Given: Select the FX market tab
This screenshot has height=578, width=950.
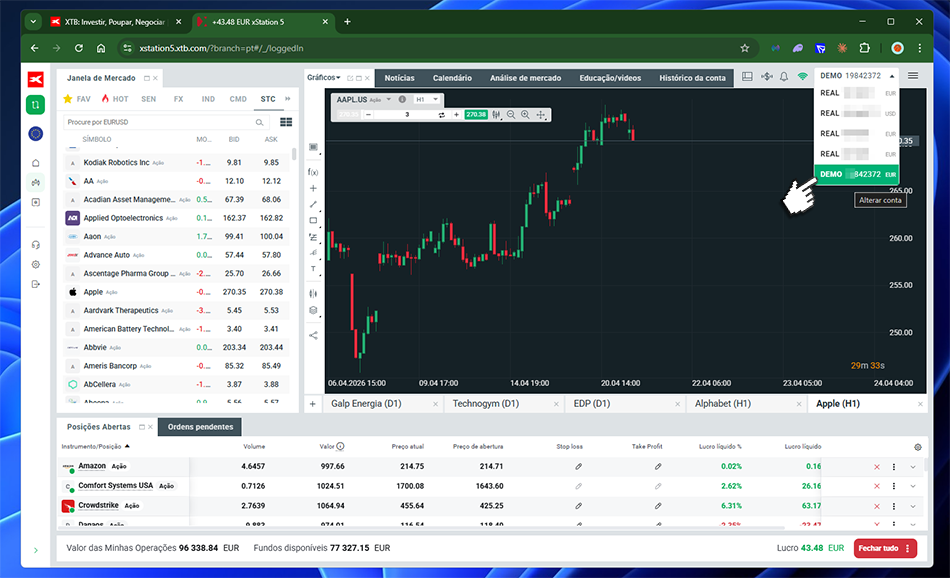Looking at the screenshot, I should (178, 99).
